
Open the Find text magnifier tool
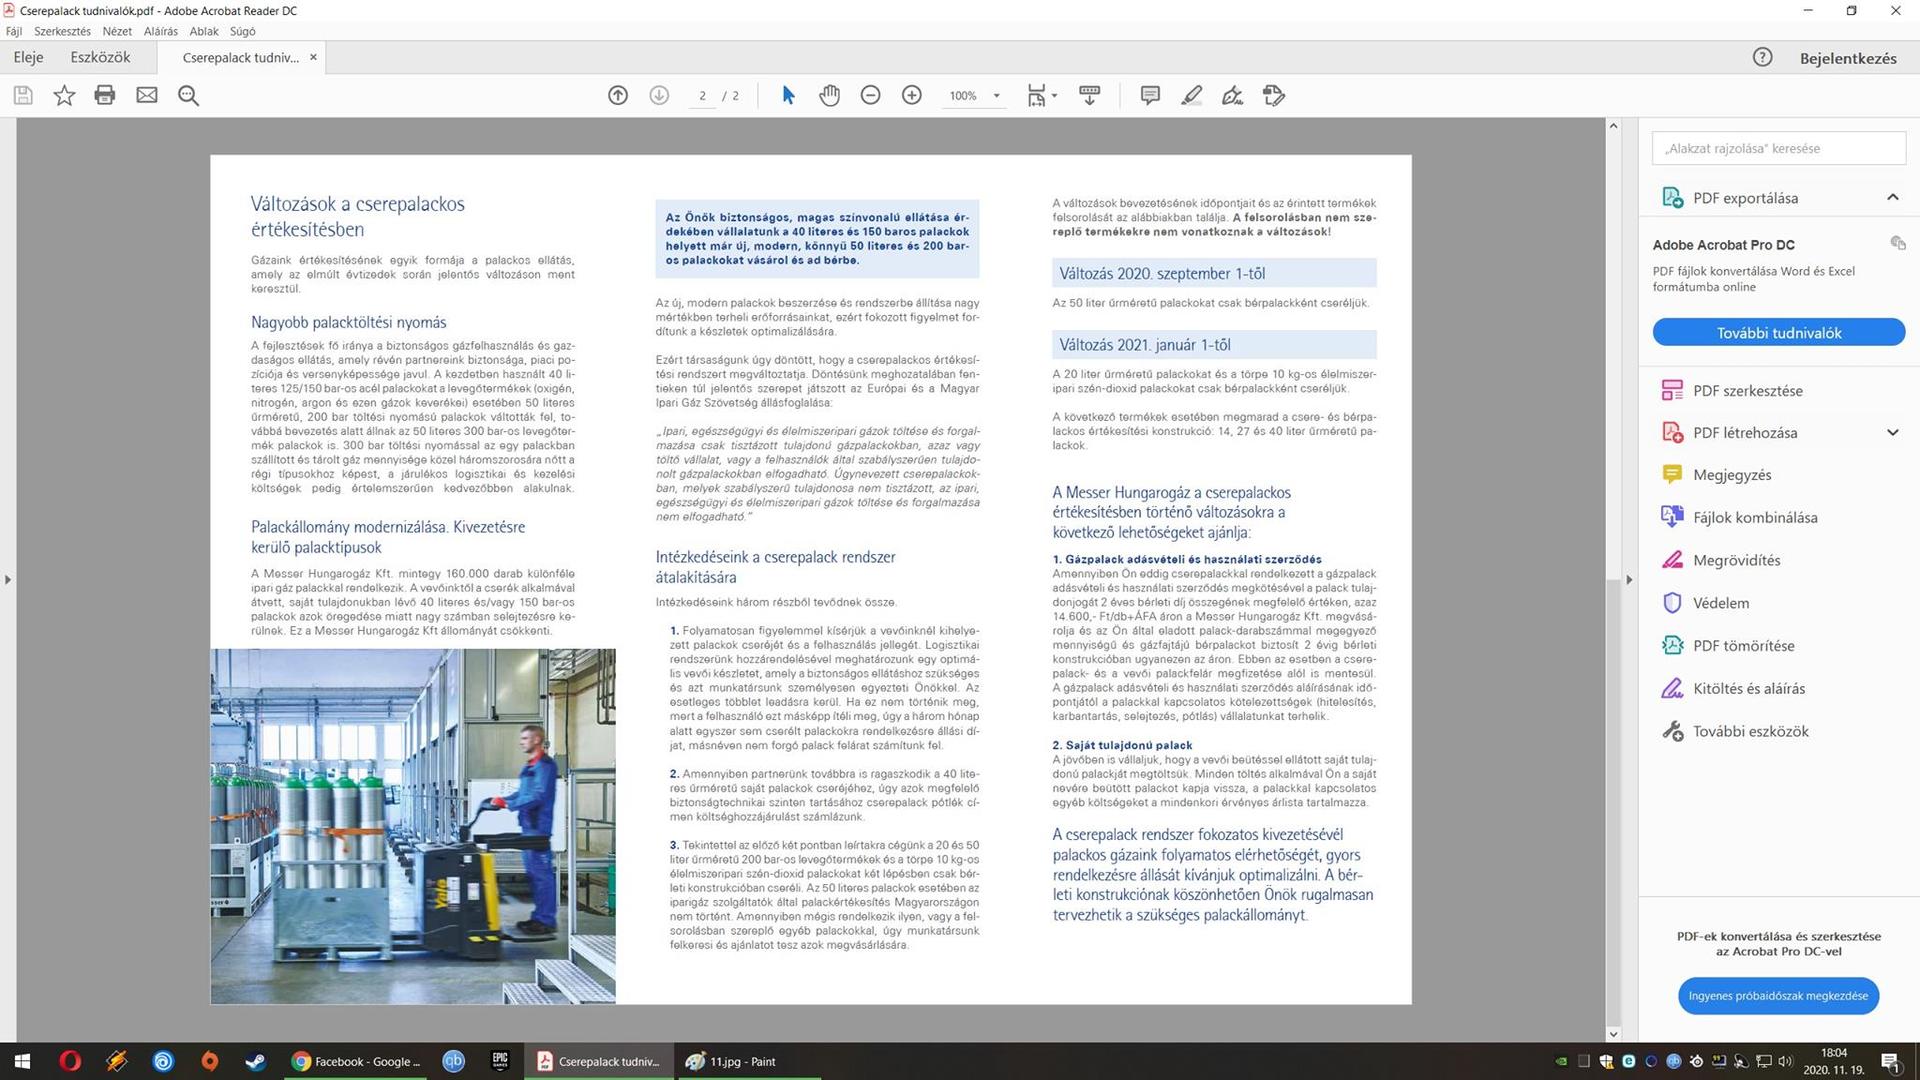pos(188,96)
